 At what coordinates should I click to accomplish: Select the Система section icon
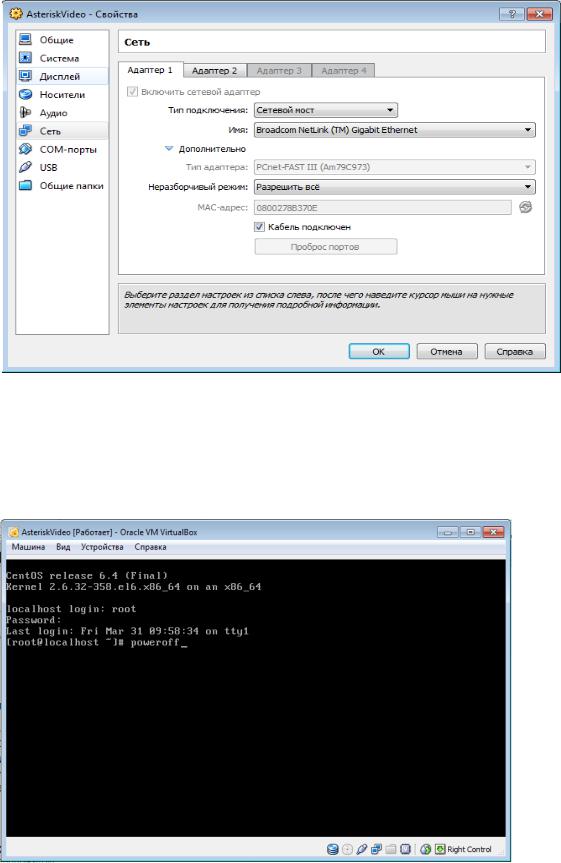coord(25,58)
